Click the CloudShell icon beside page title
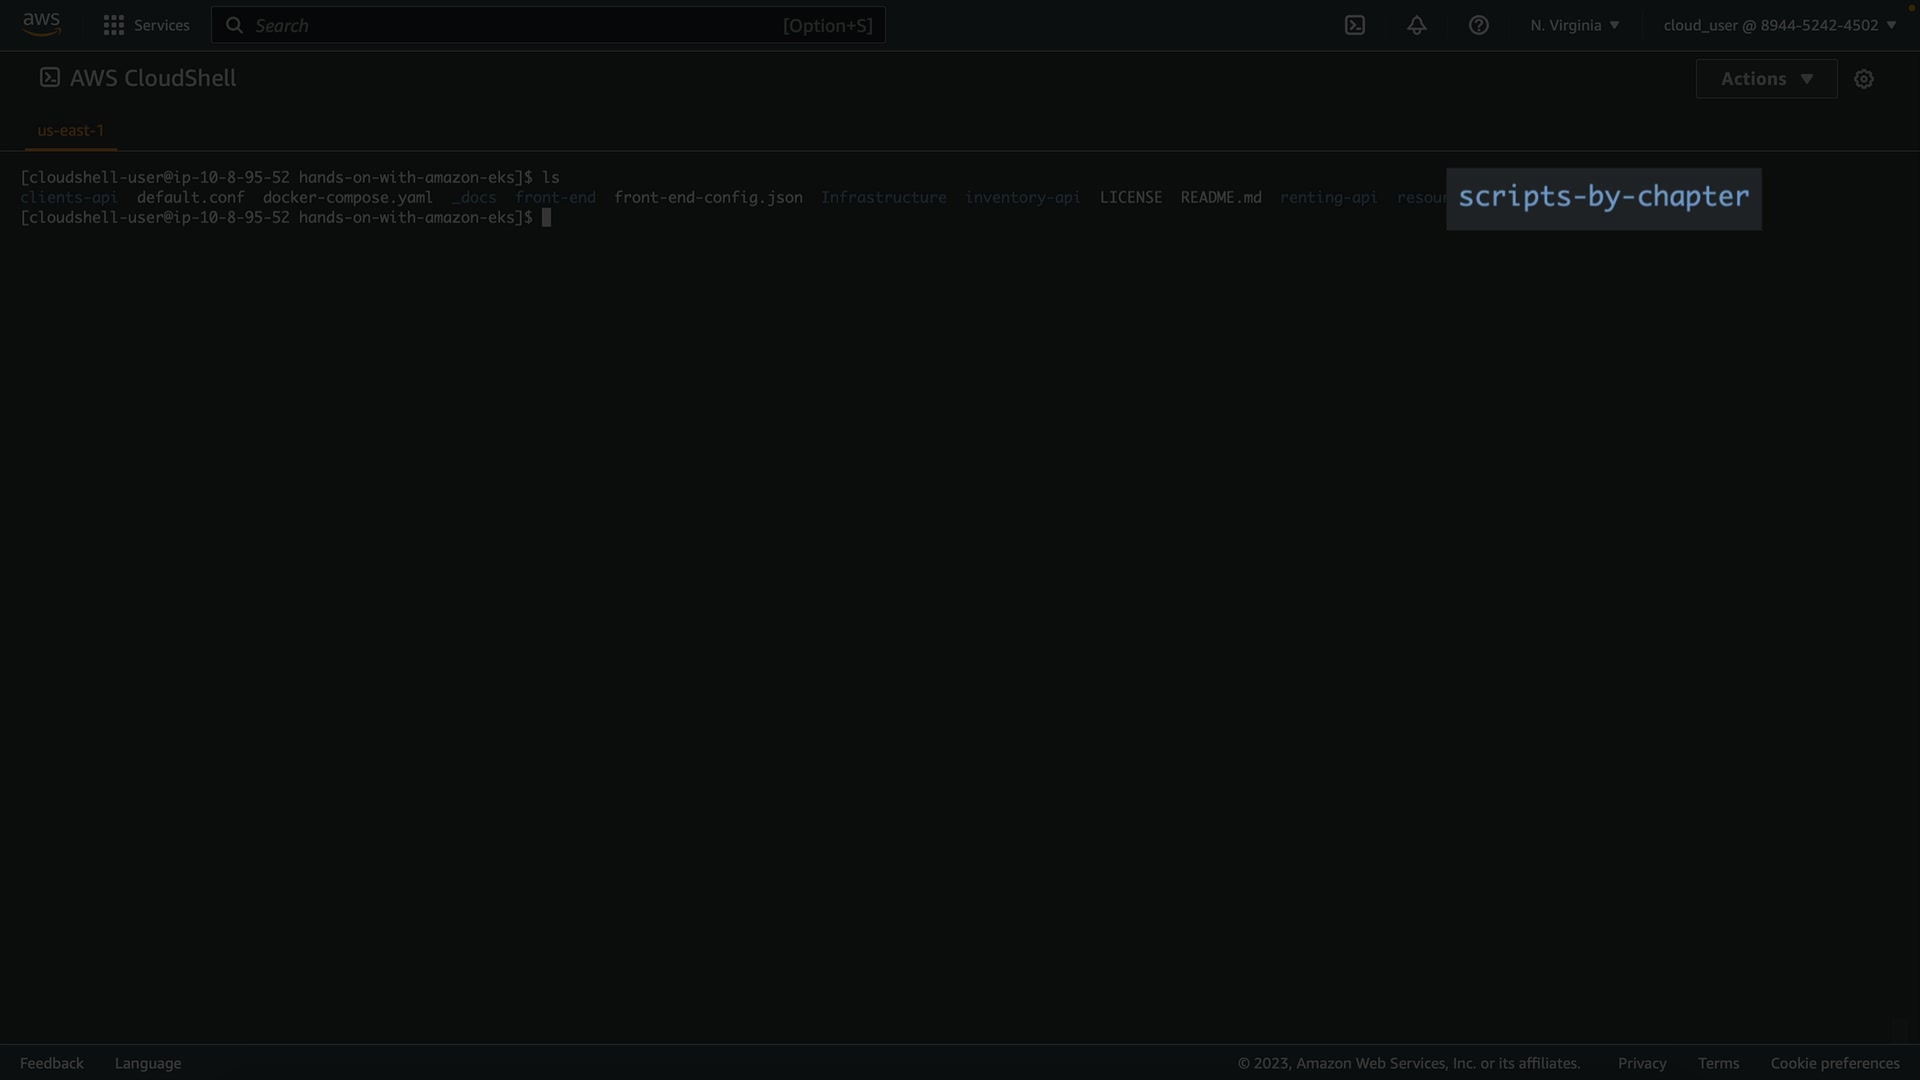The height and width of the screenshot is (1080, 1920). [50, 78]
